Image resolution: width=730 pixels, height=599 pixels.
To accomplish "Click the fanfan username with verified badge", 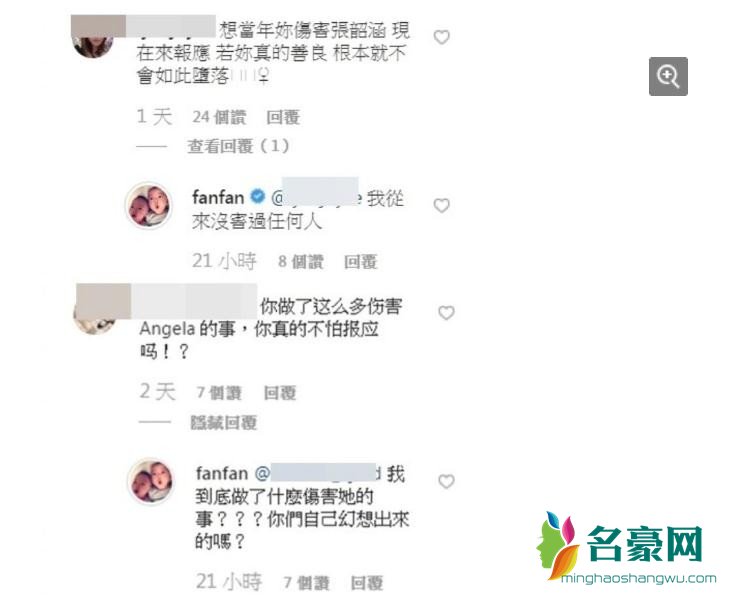I will pyautogui.click(x=218, y=197).
